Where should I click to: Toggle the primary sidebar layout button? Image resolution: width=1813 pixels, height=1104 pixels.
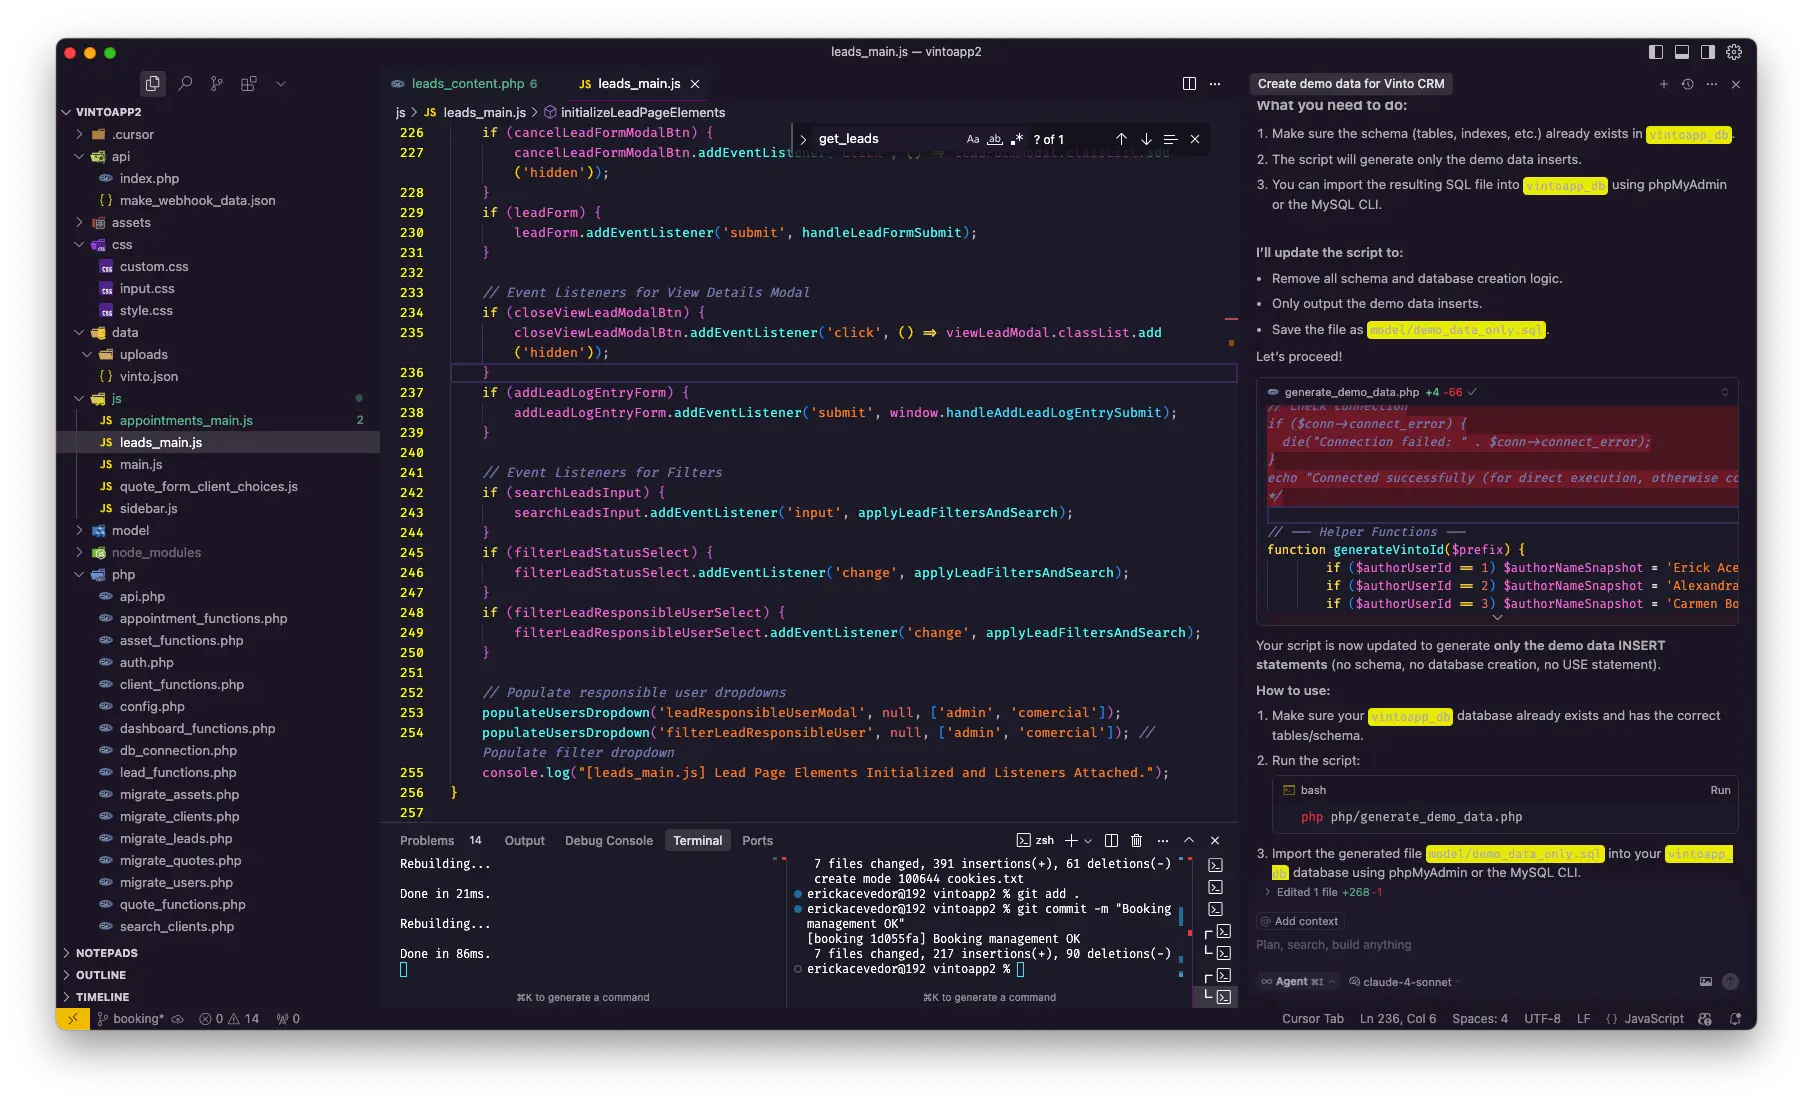1656,52
